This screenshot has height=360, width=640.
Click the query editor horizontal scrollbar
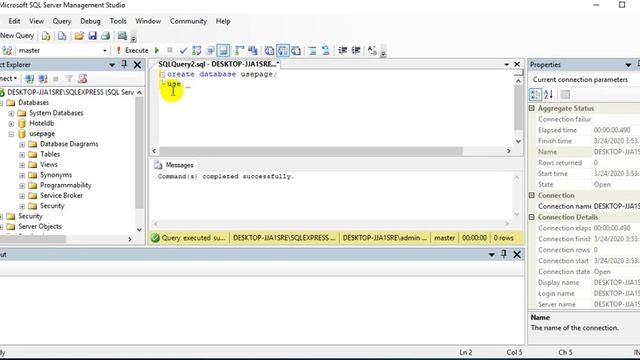coord(311,151)
